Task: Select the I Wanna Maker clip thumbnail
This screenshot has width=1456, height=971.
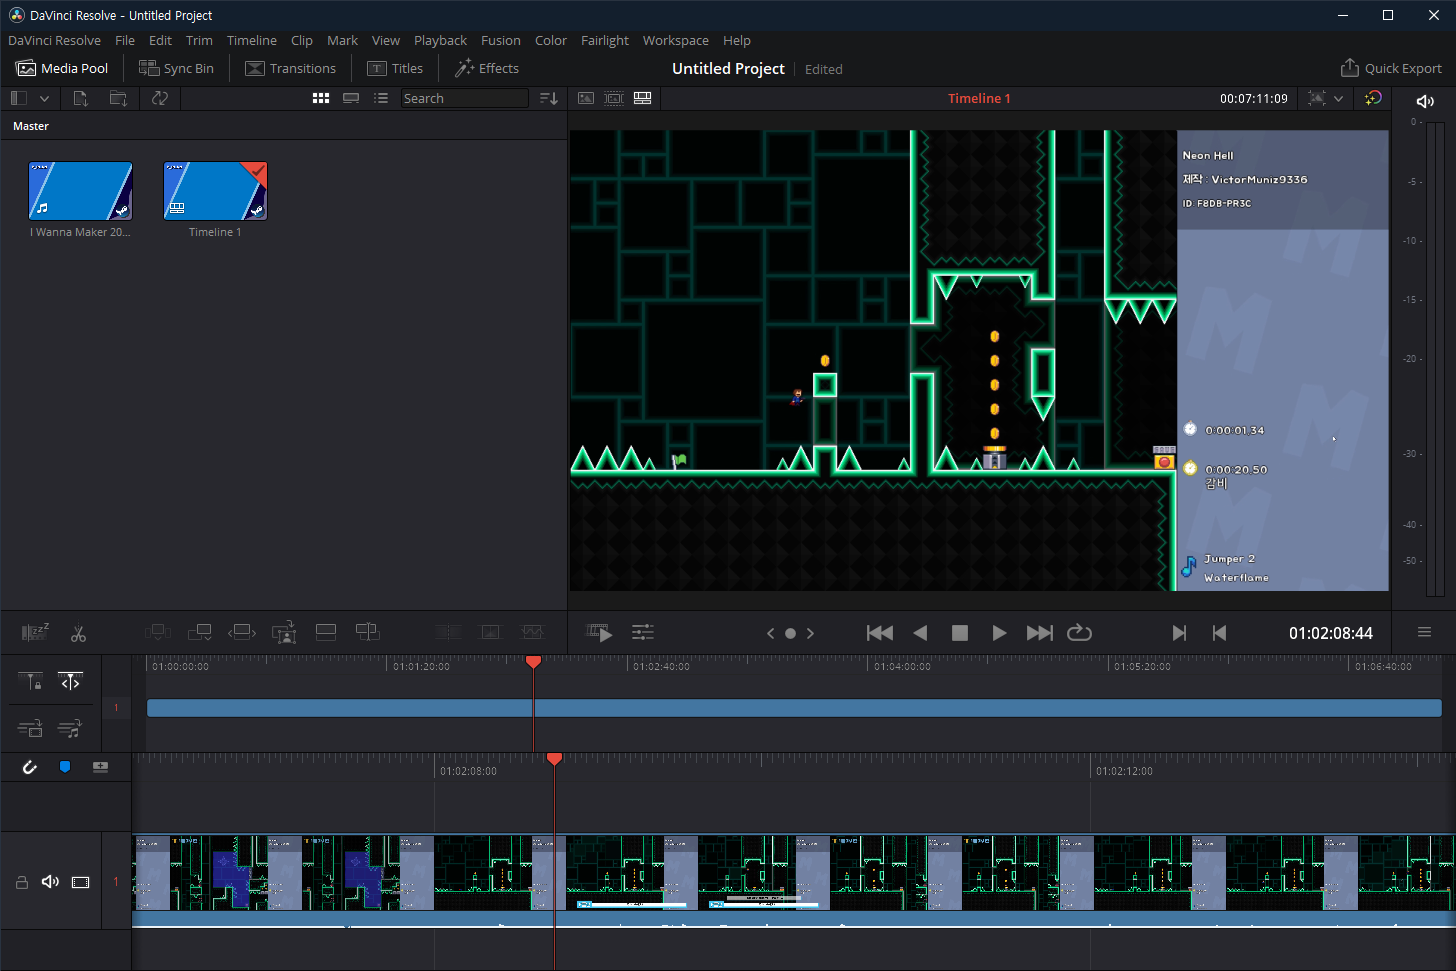Action: click(x=80, y=190)
